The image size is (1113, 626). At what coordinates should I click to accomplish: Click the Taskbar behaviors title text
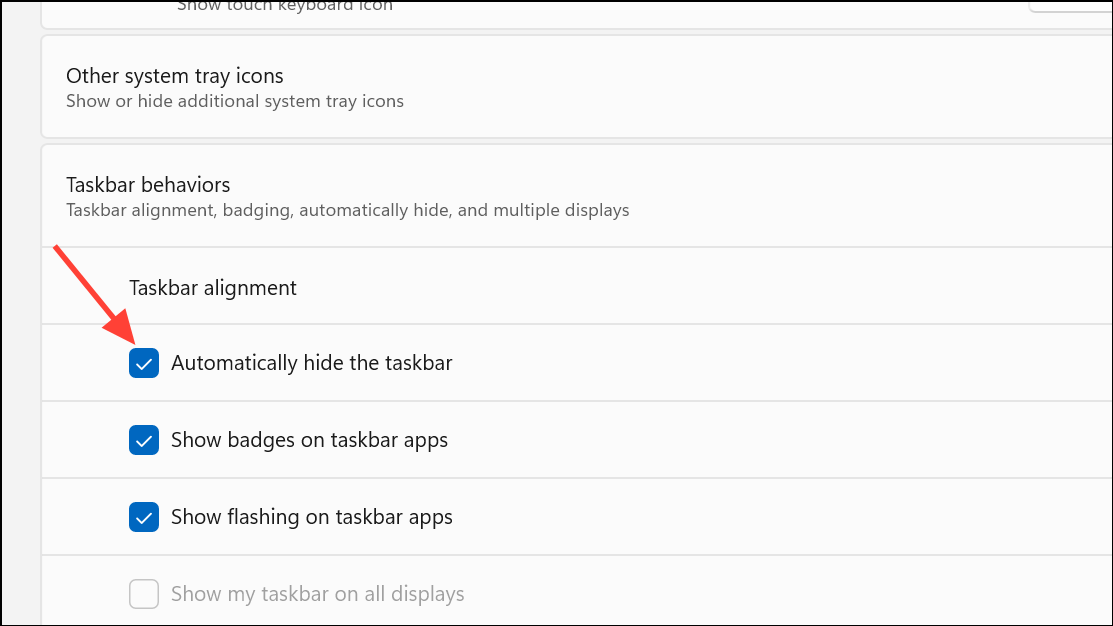[x=148, y=185]
